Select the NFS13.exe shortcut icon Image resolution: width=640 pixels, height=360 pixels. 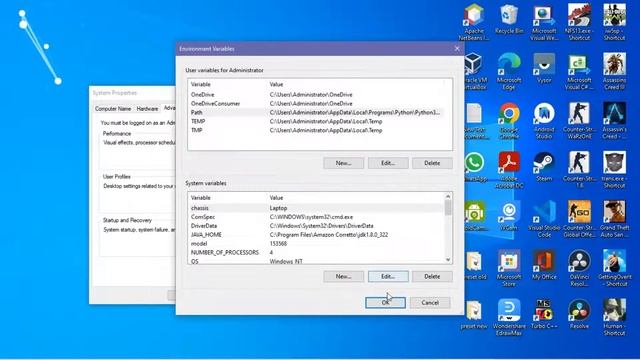[x=579, y=21]
